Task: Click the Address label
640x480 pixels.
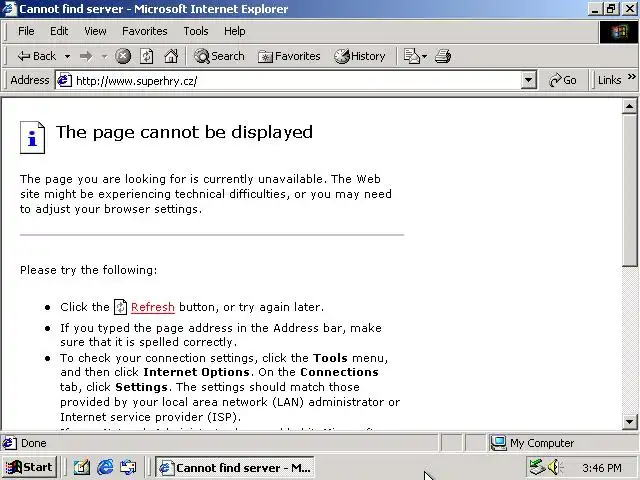Action: click(30, 80)
